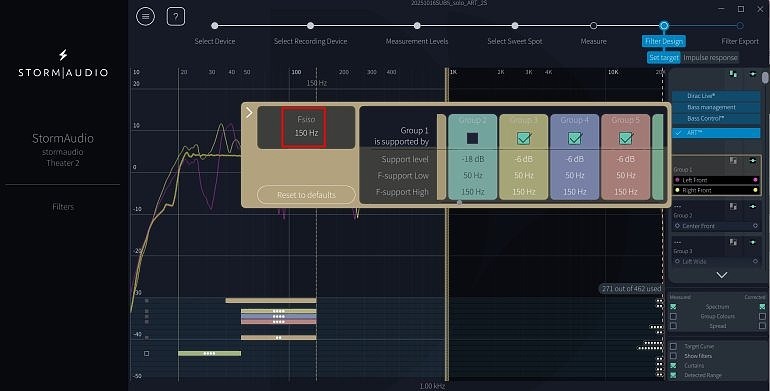
Task: Select Bass Control in the mode list
Action: pyautogui.click(x=716, y=118)
